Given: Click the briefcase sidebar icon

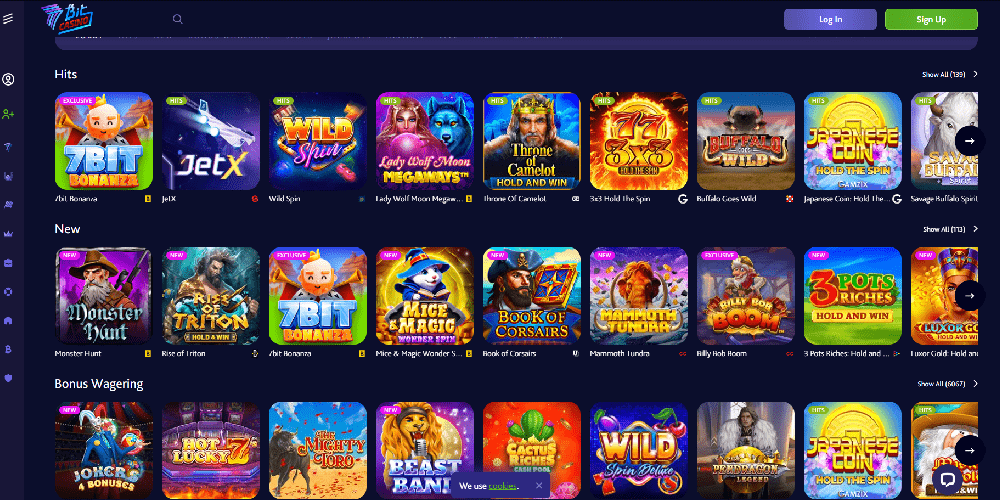Looking at the screenshot, I should click(8, 263).
